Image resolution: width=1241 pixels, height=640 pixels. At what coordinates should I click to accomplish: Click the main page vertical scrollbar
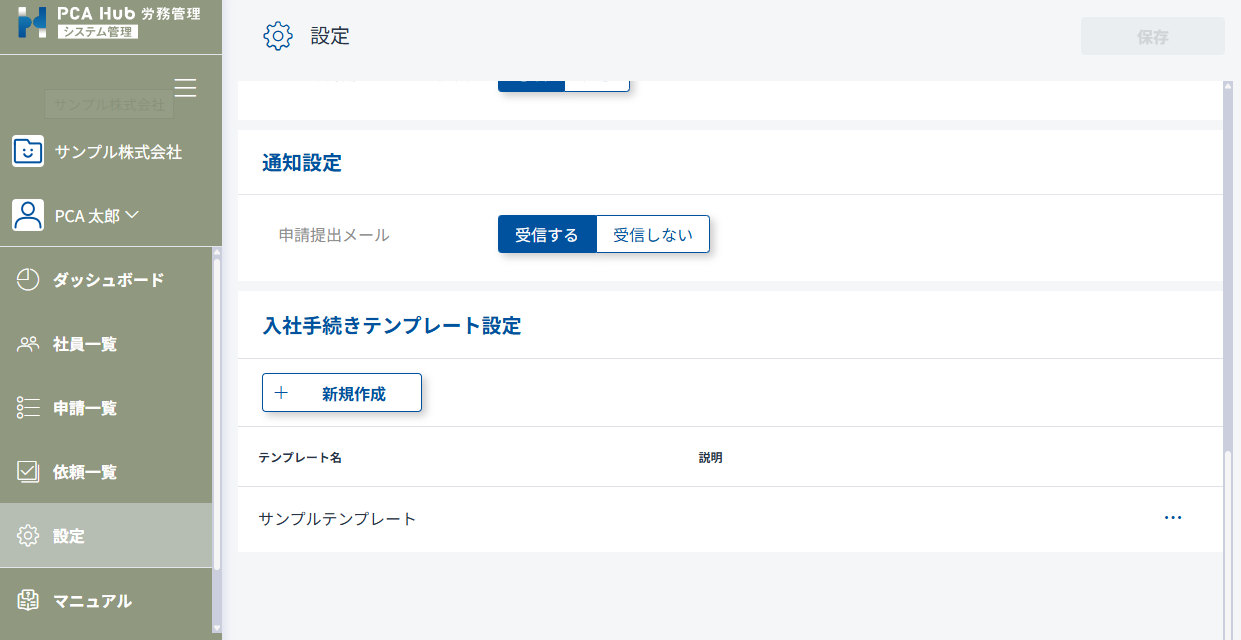click(1229, 300)
